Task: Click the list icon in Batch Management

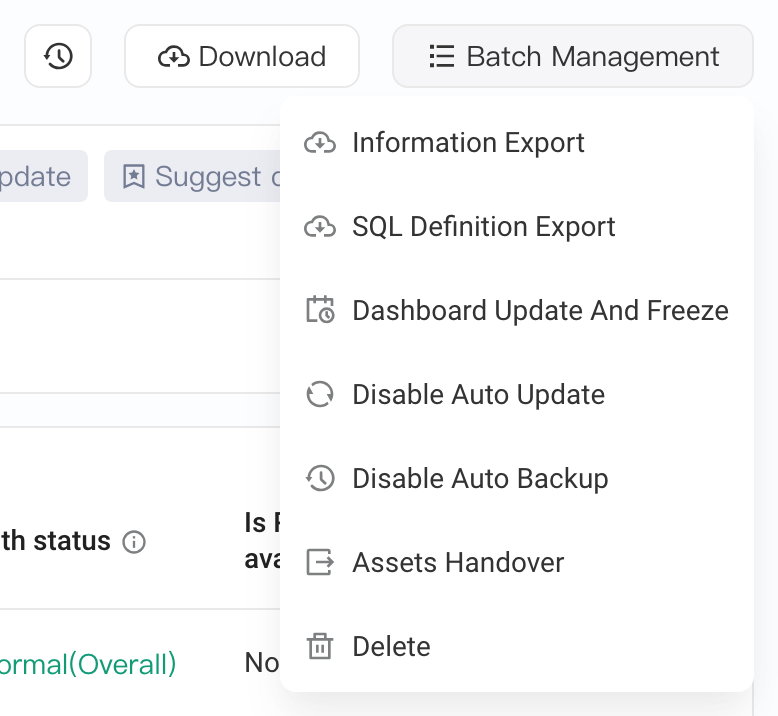Action: [442, 56]
